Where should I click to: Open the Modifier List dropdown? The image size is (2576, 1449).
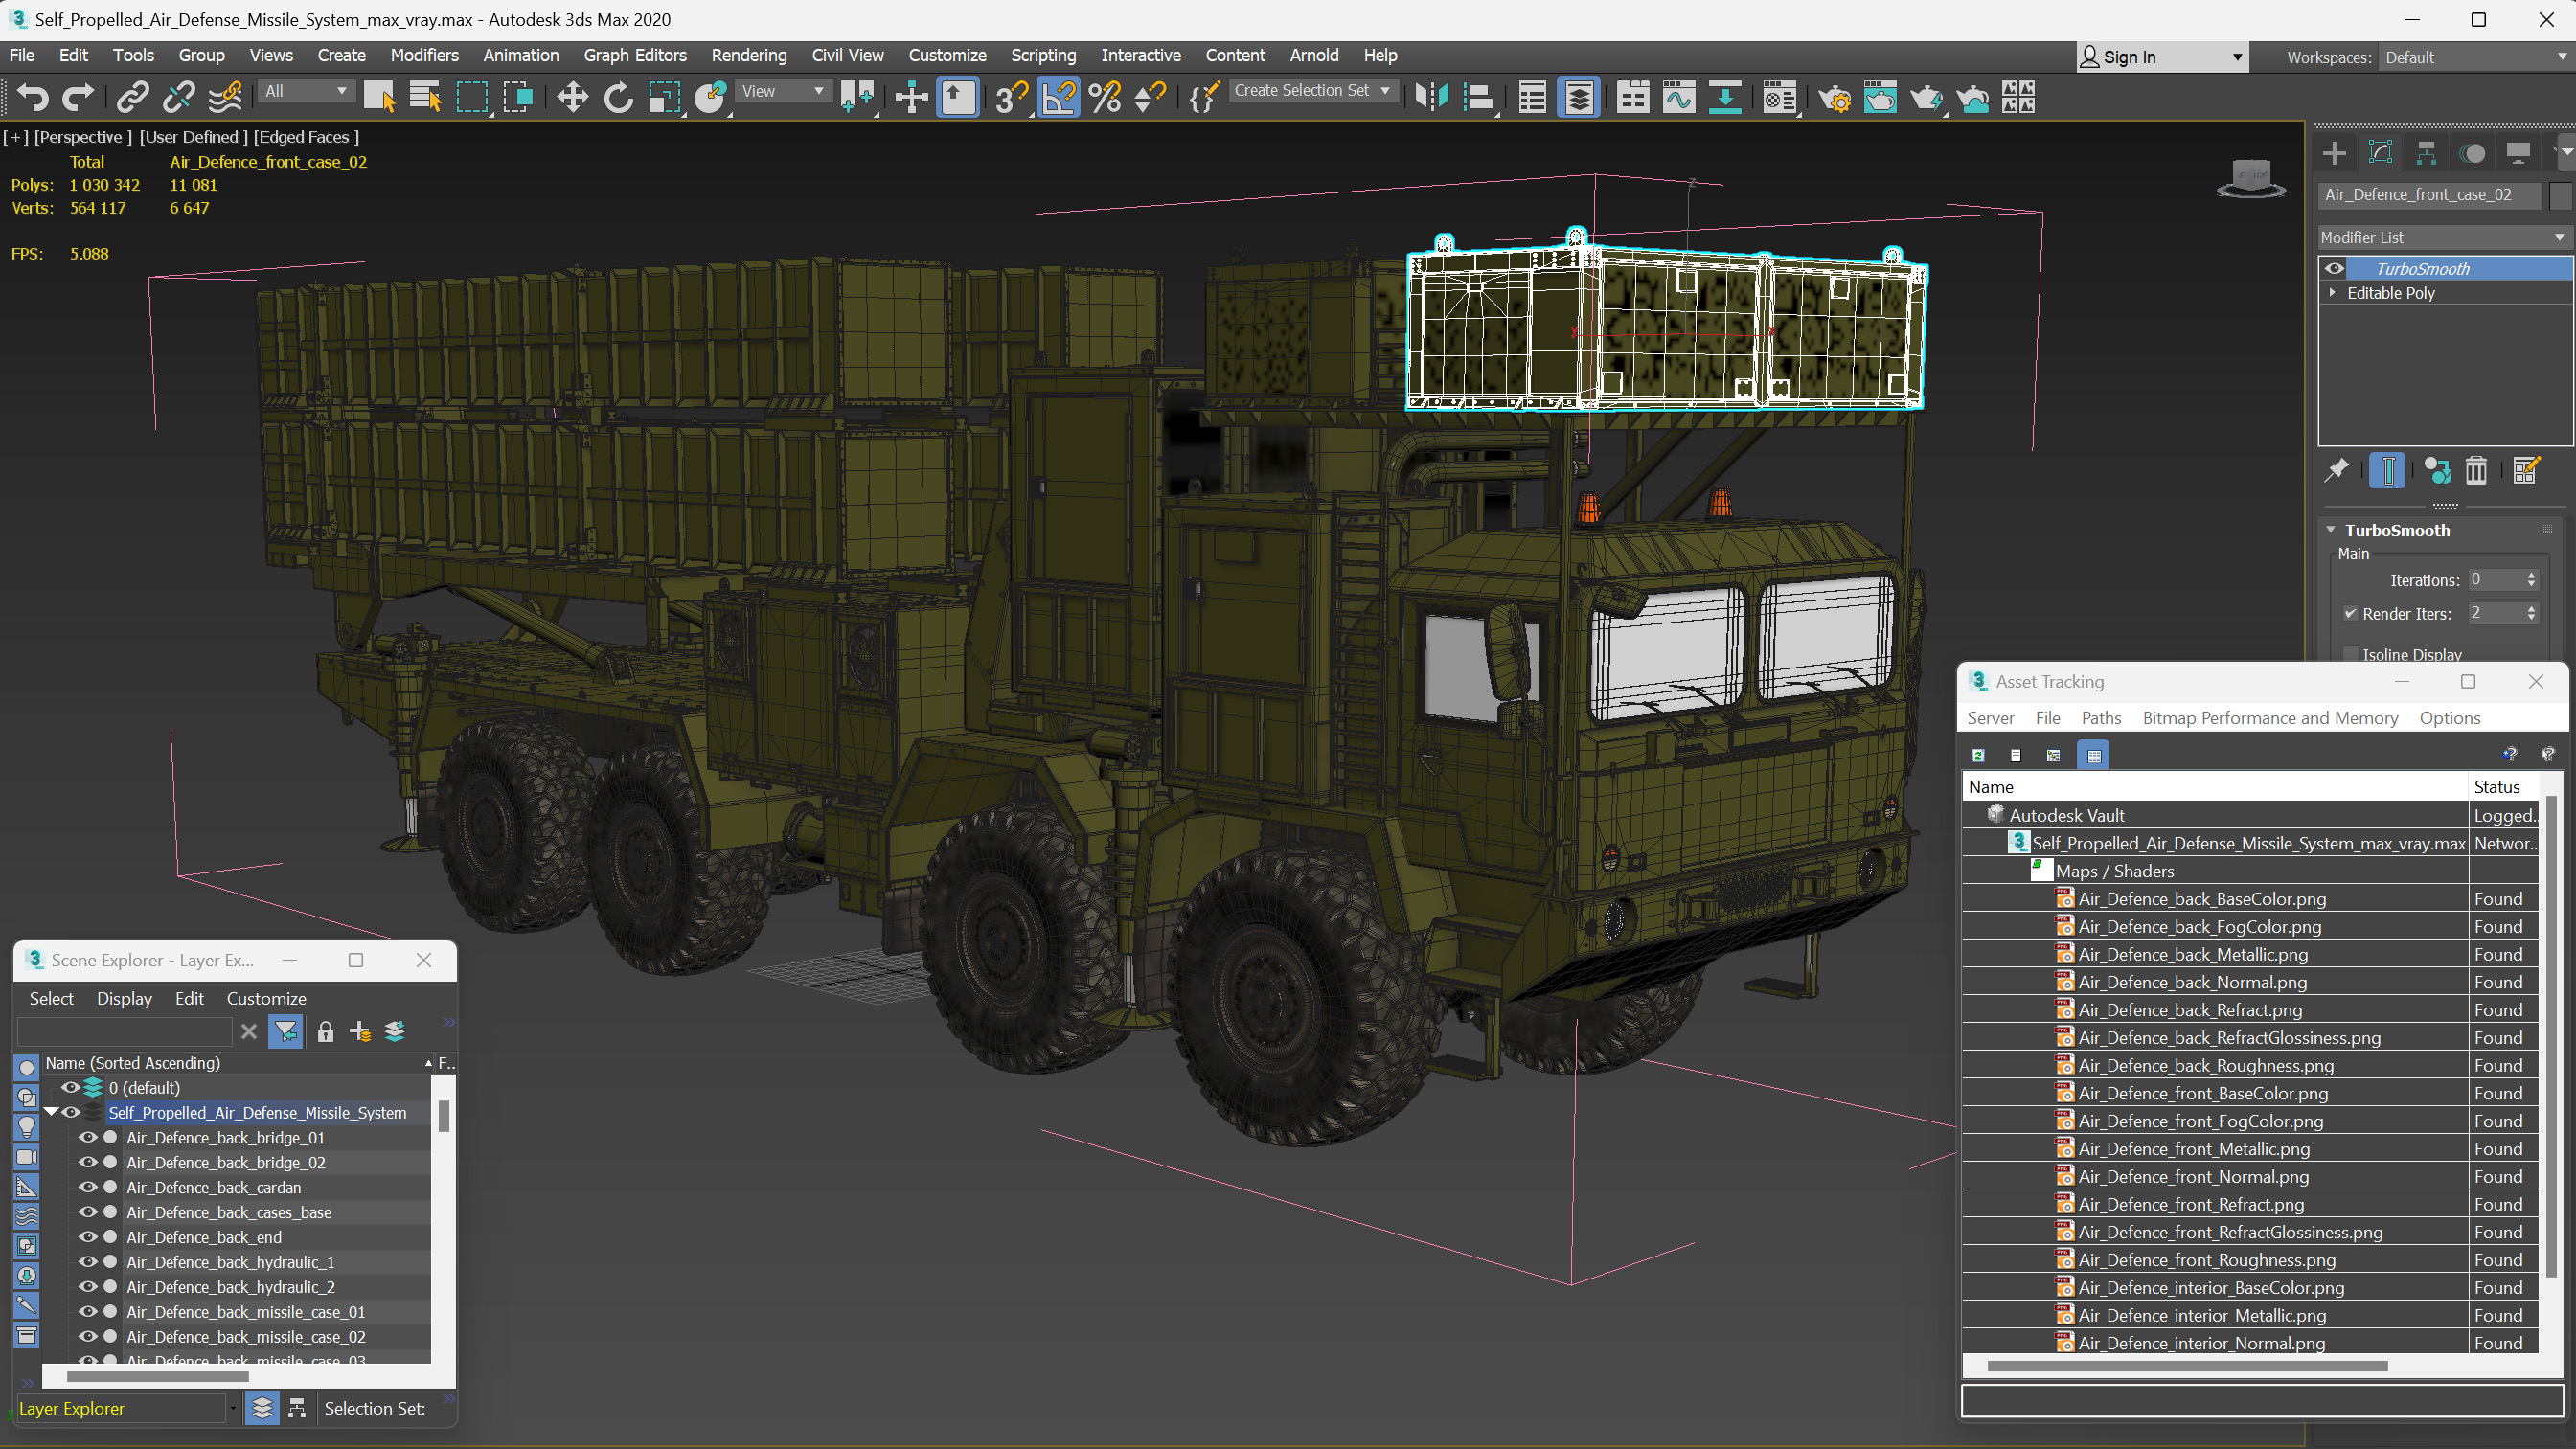coord(2444,237)
